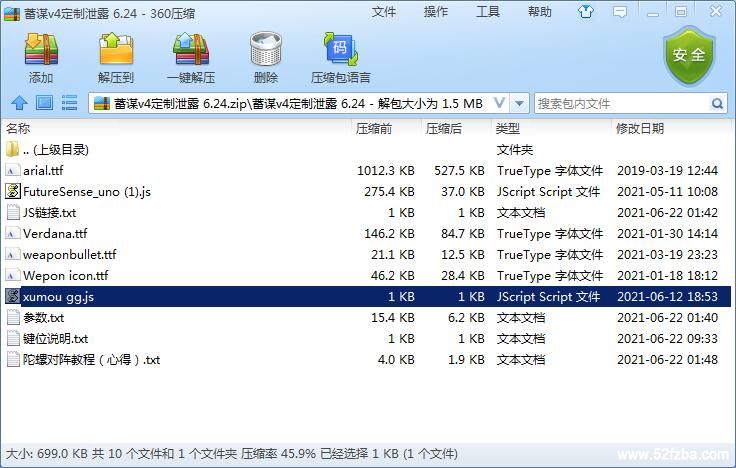Image resolution: width=736 pixels, height=468 pixels.
Task: Go up one level with the arrow icon
Action: (18, 103)
